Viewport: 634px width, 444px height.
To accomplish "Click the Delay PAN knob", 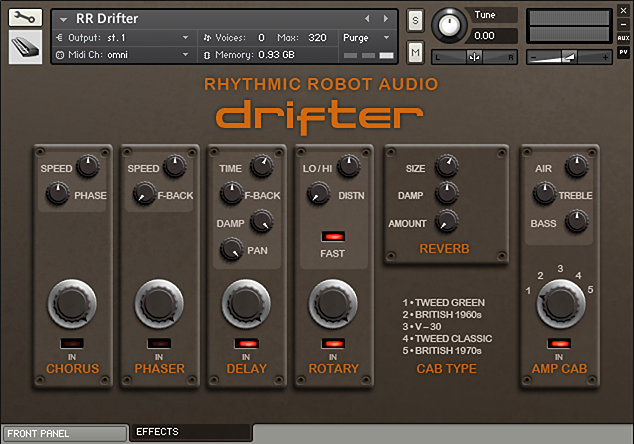I will [x=231, y=248].
